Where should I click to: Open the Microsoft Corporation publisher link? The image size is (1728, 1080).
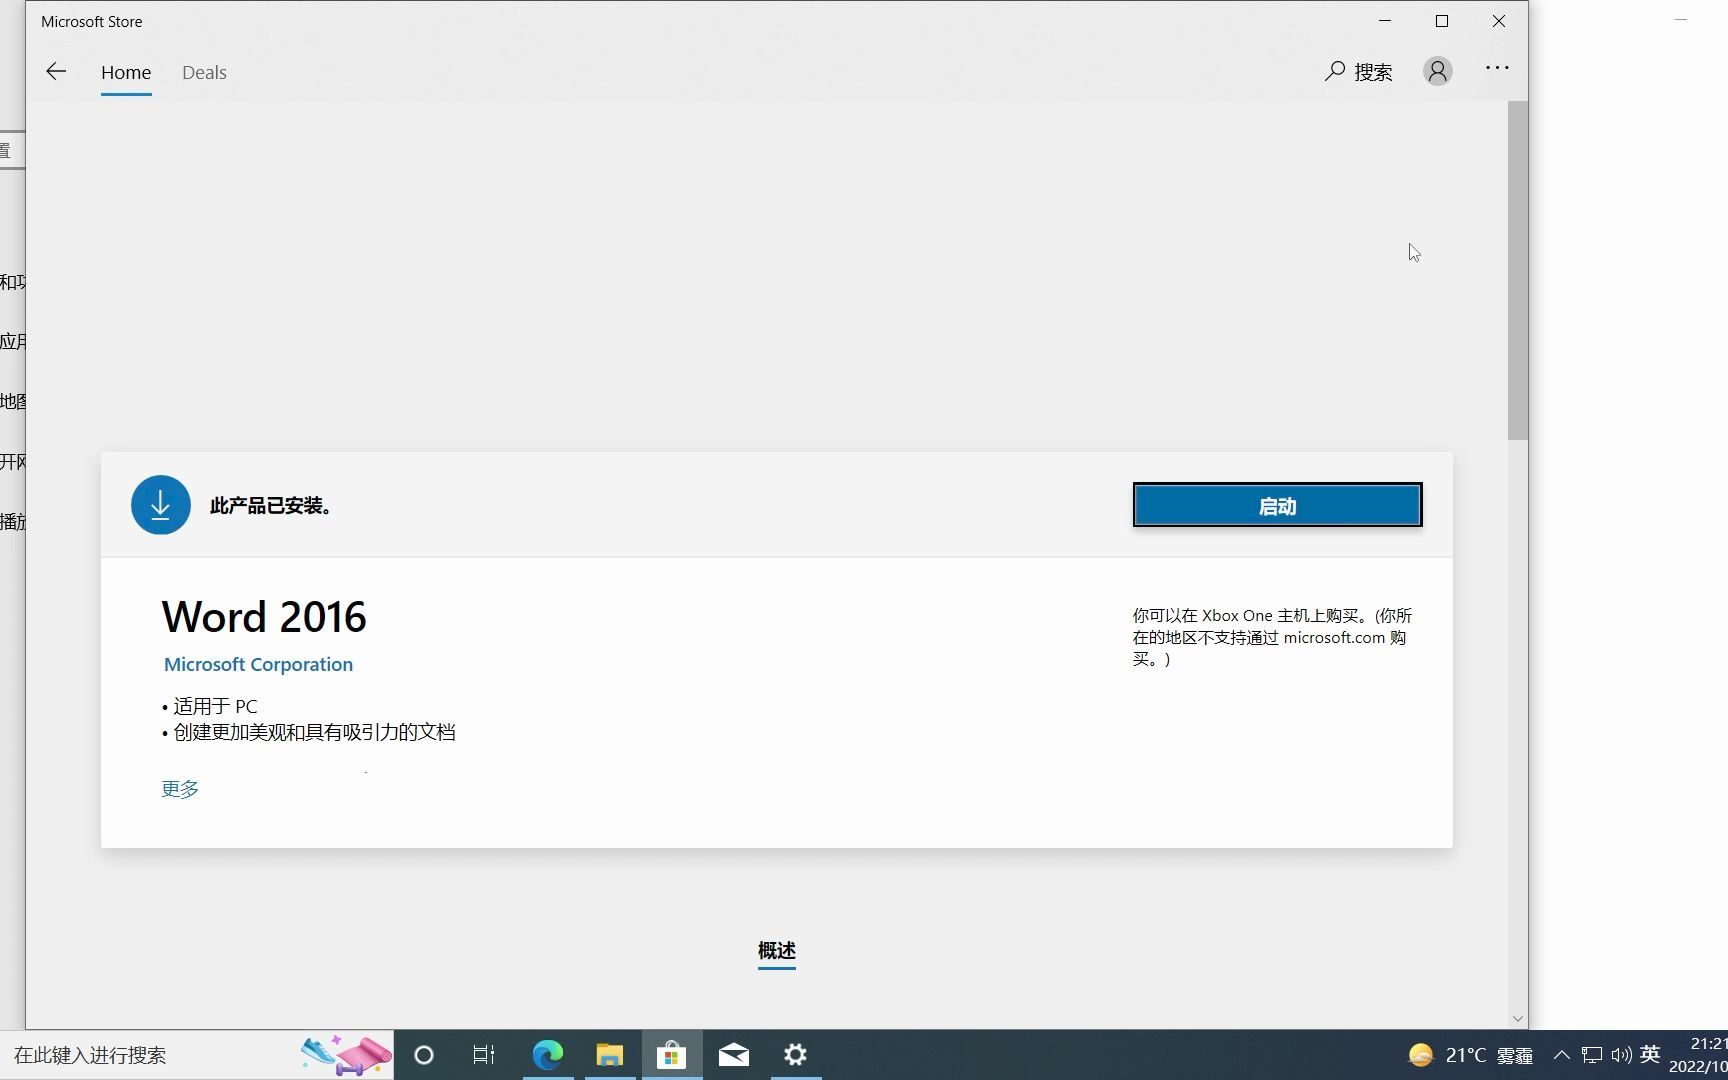click(x=258, y=664)
